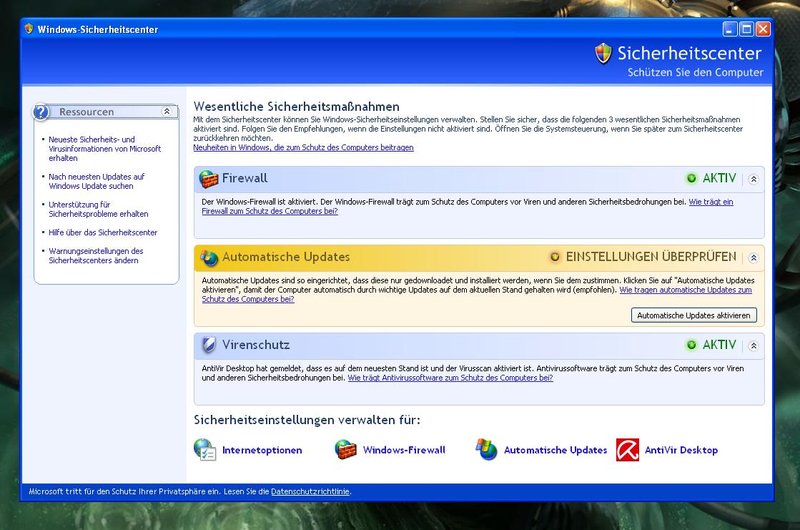This screenshot has width=800, height=530.
Task: Open link Wie tragen automatische Updates zum Schutz
Action: coord(685,290)
